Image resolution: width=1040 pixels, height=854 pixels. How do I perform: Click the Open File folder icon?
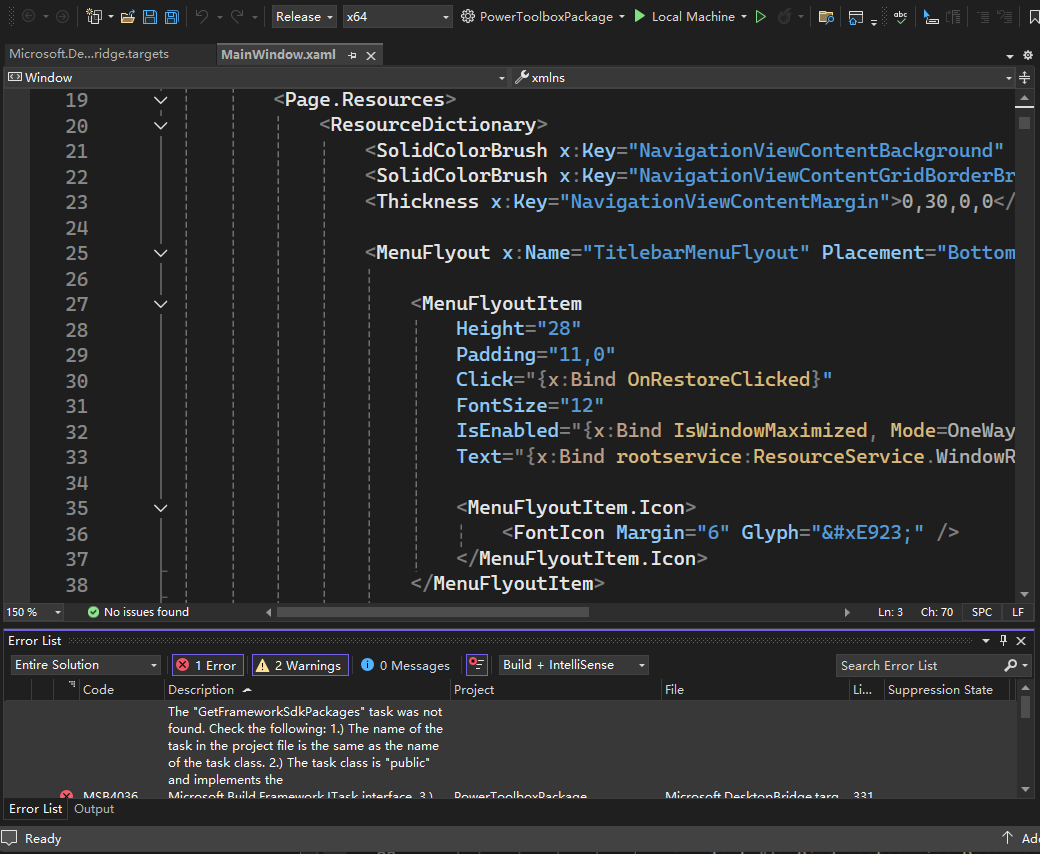127,17
